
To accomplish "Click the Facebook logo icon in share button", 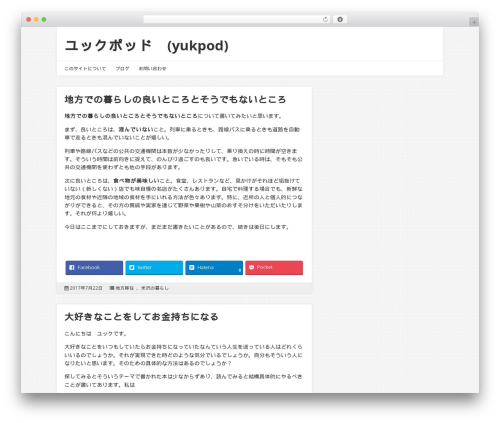I will point(72,267).
